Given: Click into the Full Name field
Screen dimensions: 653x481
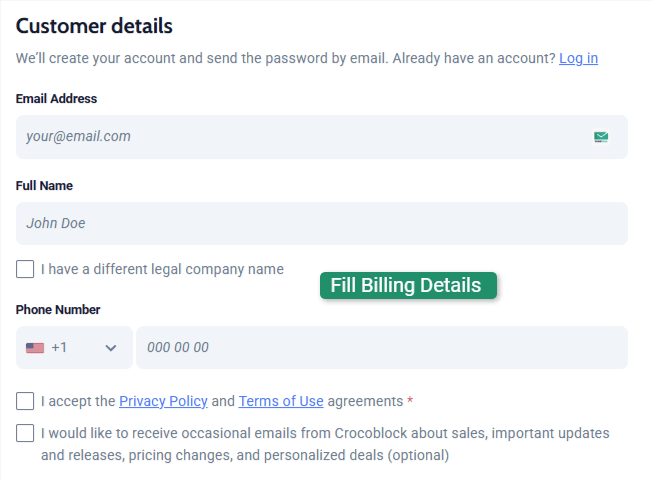Looking at the screenshot, I should point(321,224).
